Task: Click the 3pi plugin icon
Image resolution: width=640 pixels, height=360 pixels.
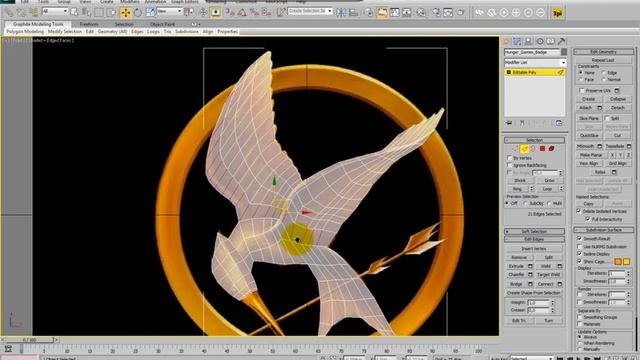Action: click(557, 13)
